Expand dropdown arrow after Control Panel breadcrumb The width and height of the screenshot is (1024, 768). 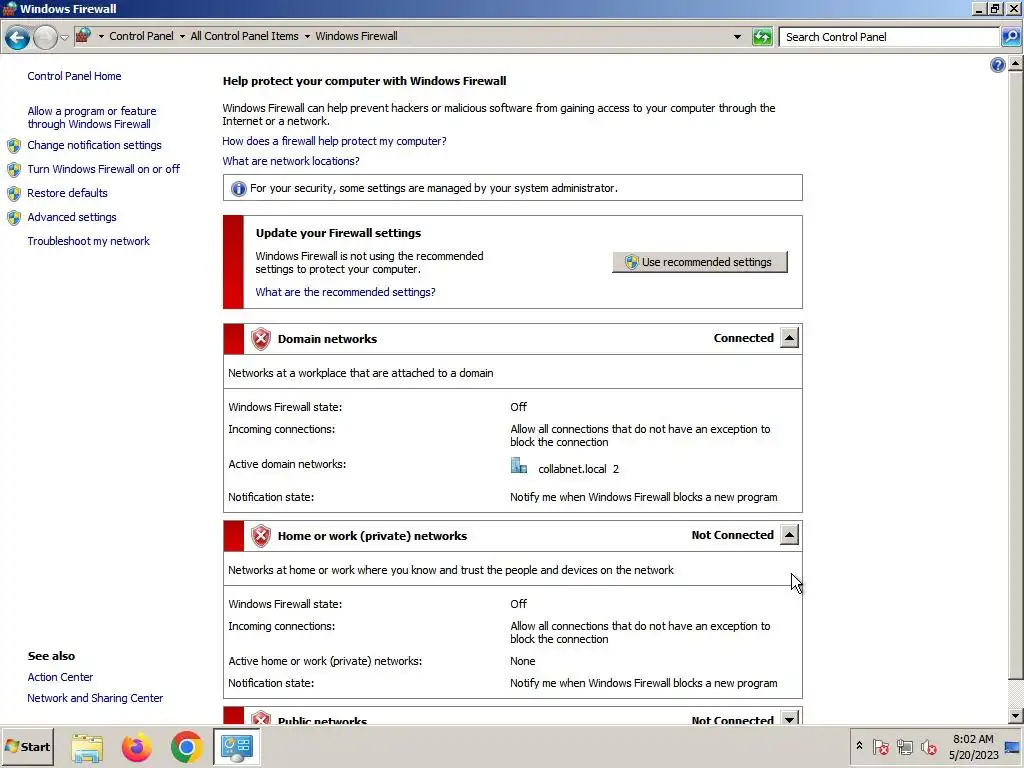(182, 37)
